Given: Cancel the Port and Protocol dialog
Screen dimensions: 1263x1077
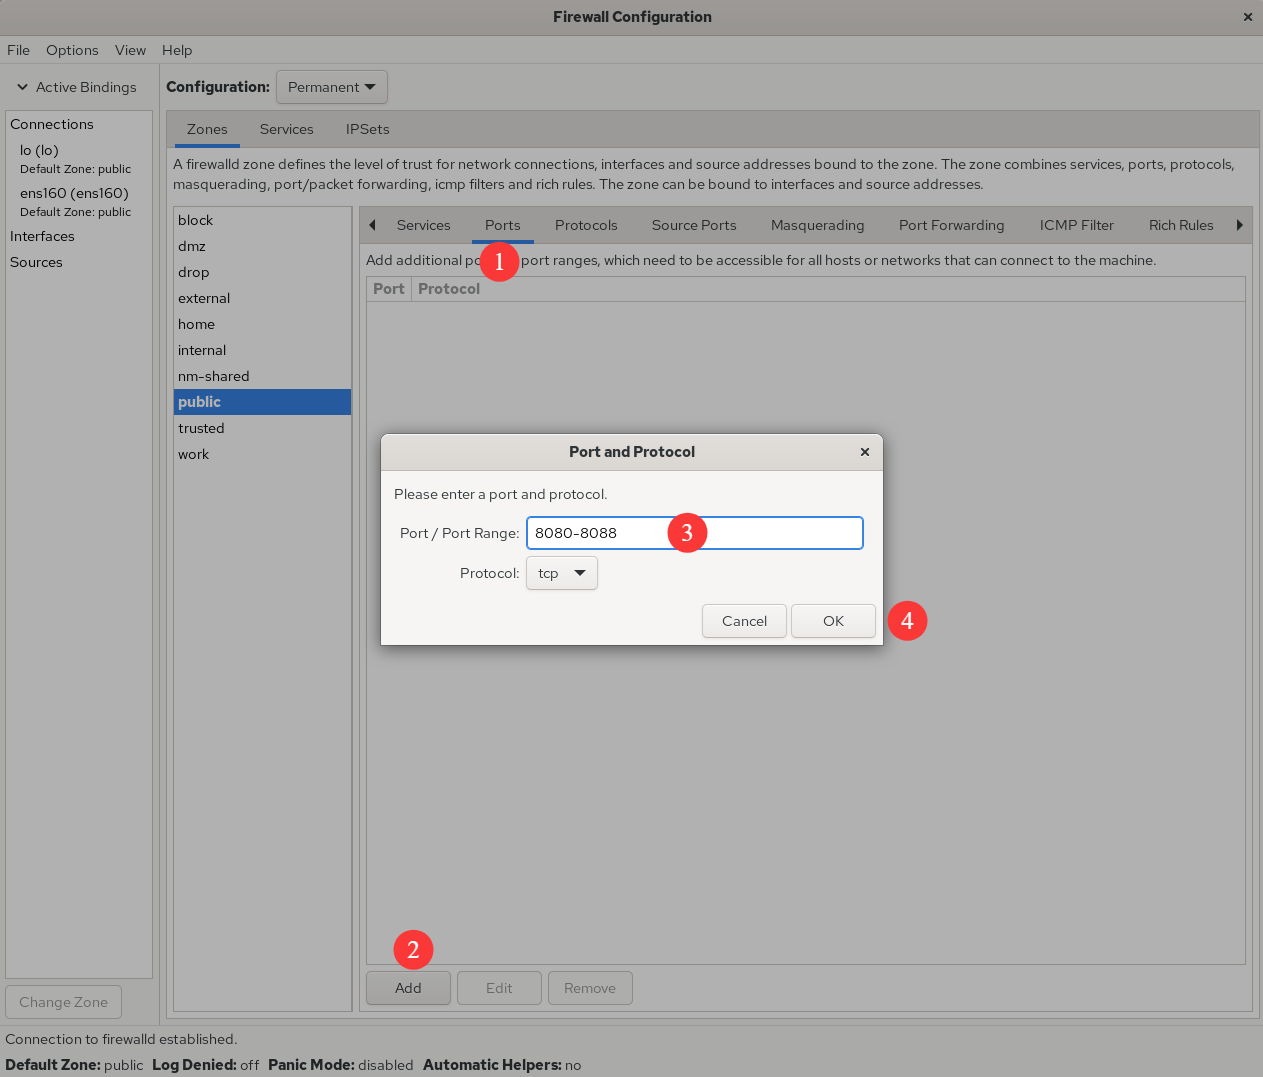Looking at the screenshot, I should click(x=744, y=621).
